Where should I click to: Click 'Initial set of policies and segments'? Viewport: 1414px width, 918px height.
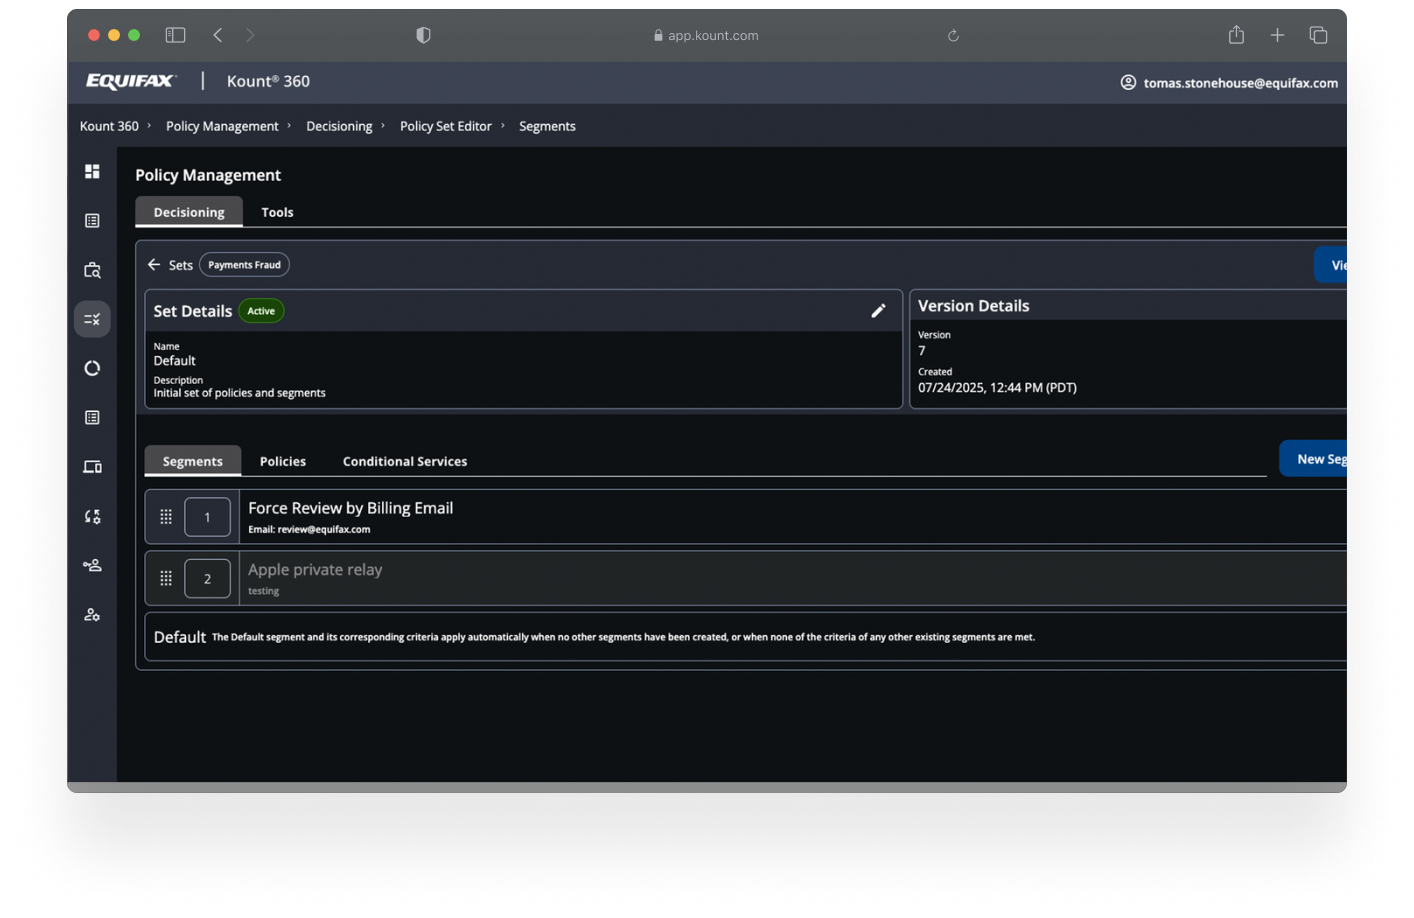(239, 393)
